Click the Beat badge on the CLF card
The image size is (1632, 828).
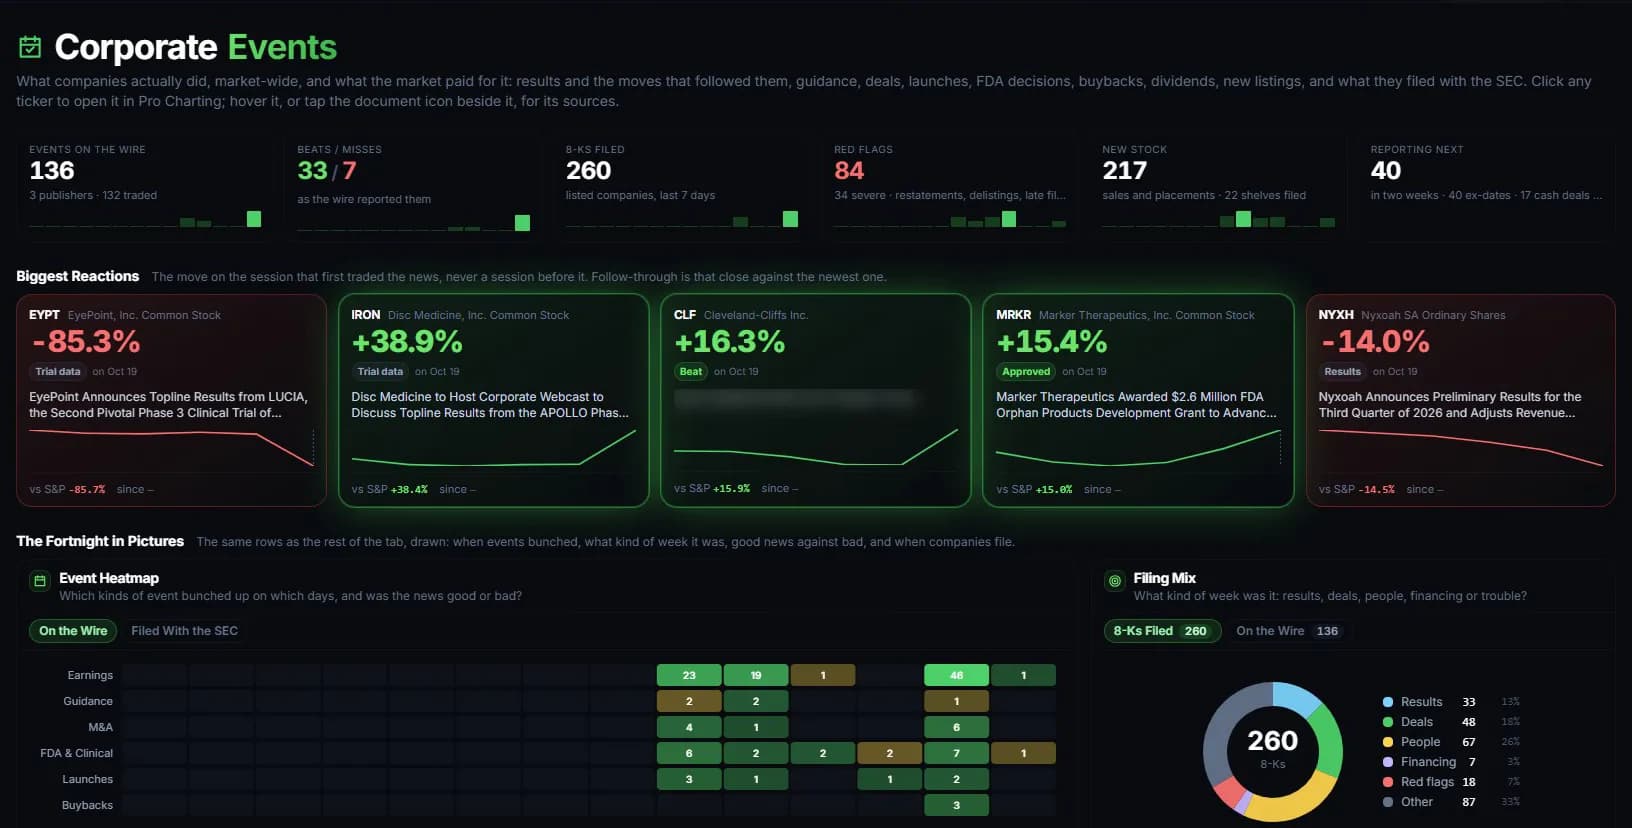click(x=691, y=372)
